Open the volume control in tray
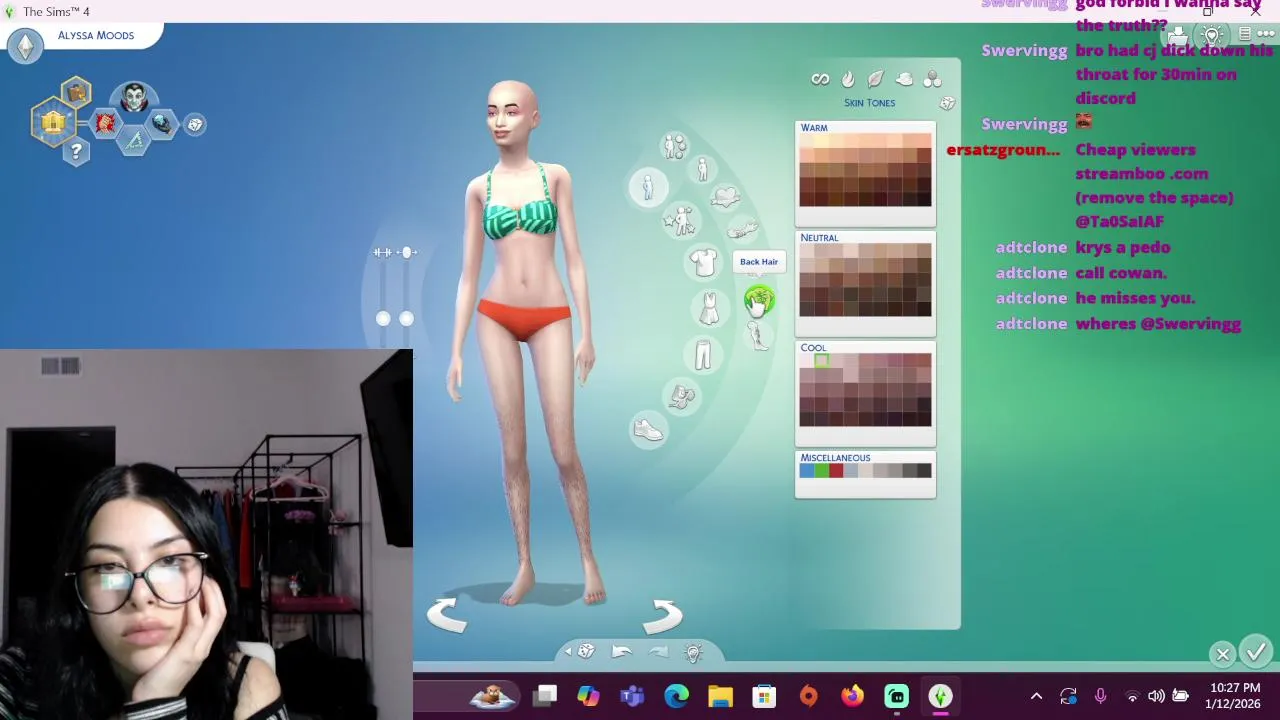This screenshot has width=1280, height=720. pos(1156,696)
